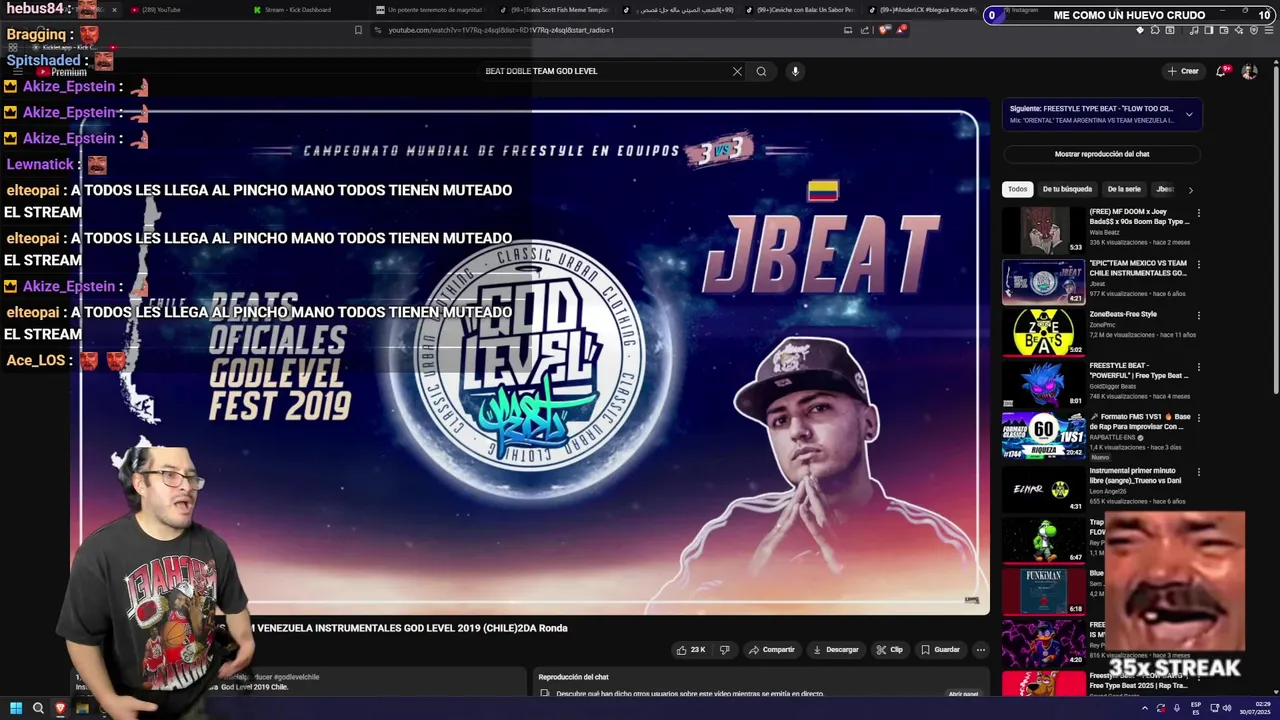Open options for Formato FMS 1VS1 video
The height and width of the screenshot is (720, 1280).
[x=1198, y=417]
